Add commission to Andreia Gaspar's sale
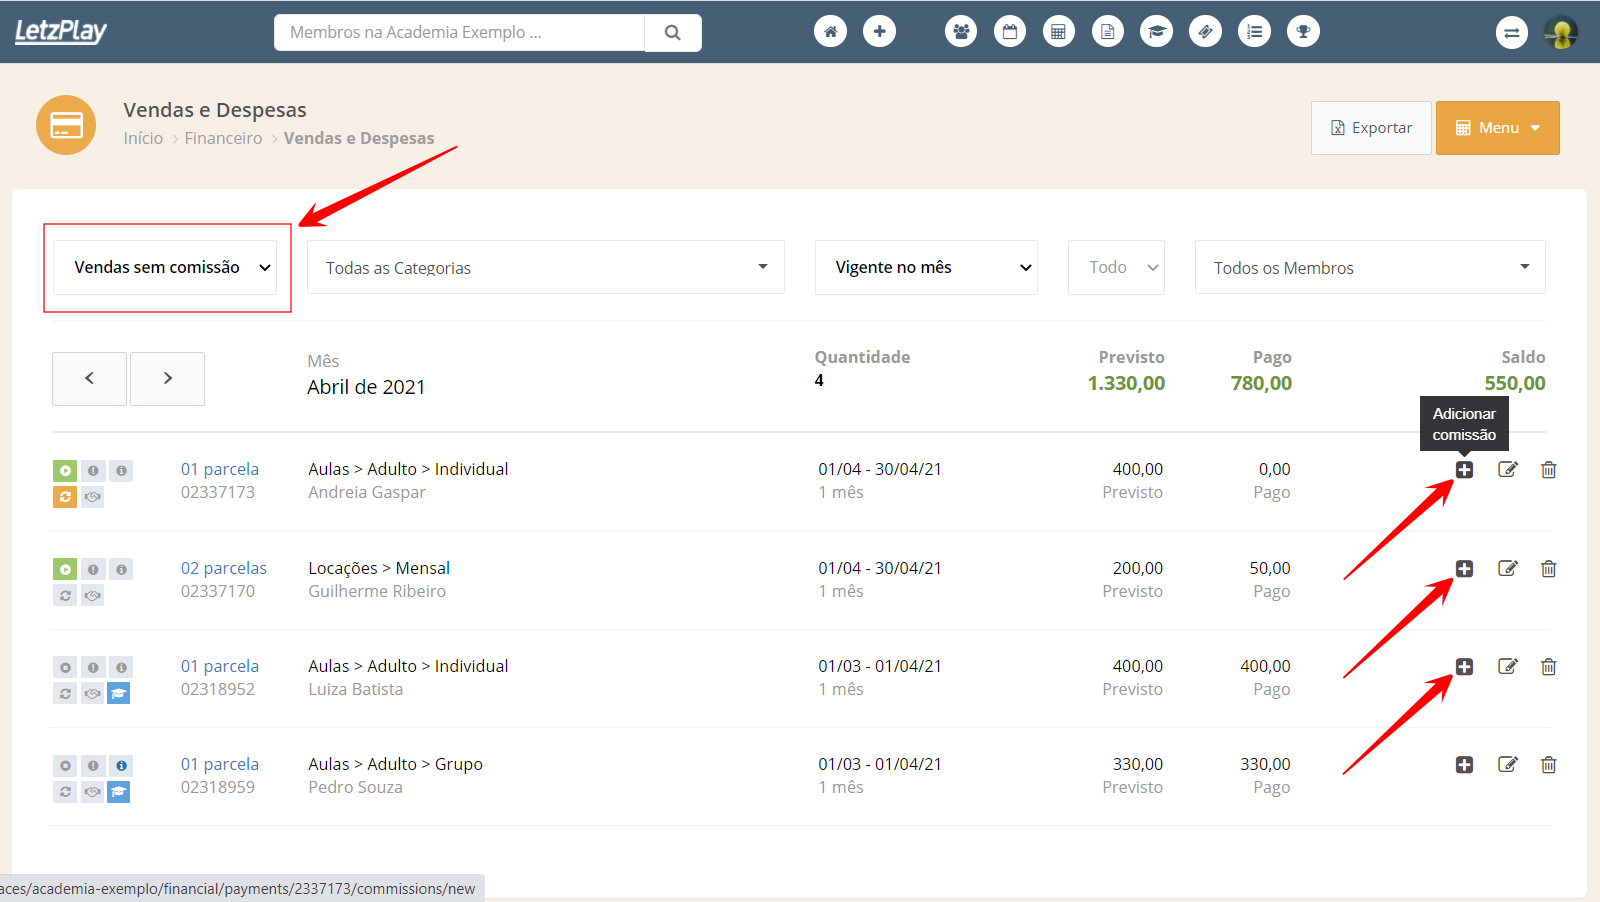 [1464, 470]
